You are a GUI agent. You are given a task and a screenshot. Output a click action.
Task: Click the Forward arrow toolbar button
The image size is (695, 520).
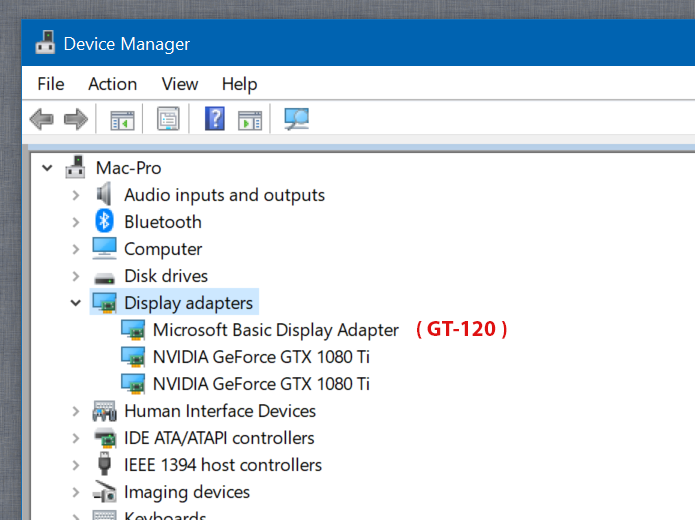(76, 119)
